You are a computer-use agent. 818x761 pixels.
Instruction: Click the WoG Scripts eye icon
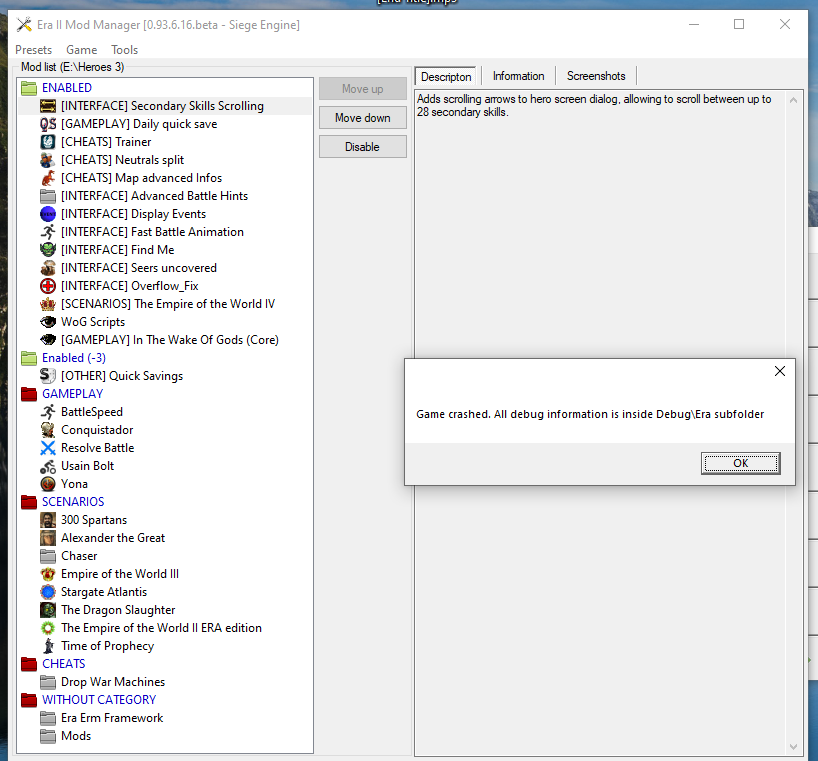pos(47,322)
